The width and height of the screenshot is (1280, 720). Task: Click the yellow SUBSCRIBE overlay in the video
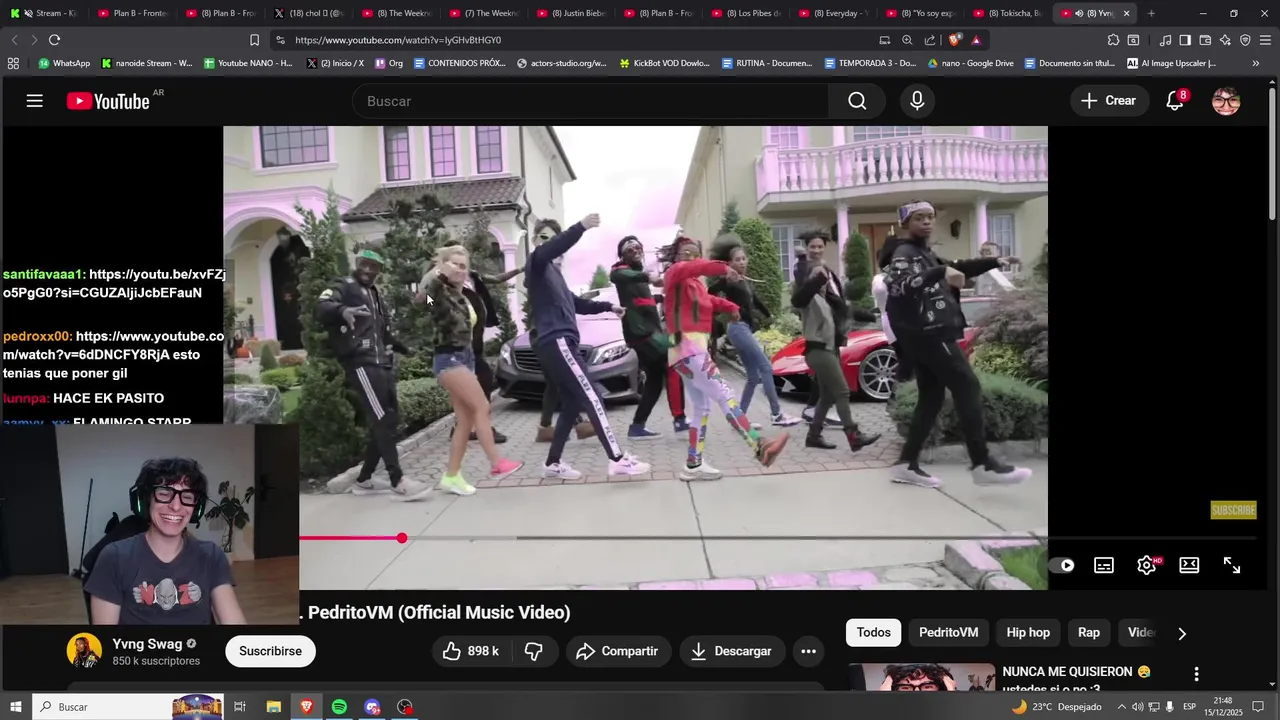coord(1233,510)
